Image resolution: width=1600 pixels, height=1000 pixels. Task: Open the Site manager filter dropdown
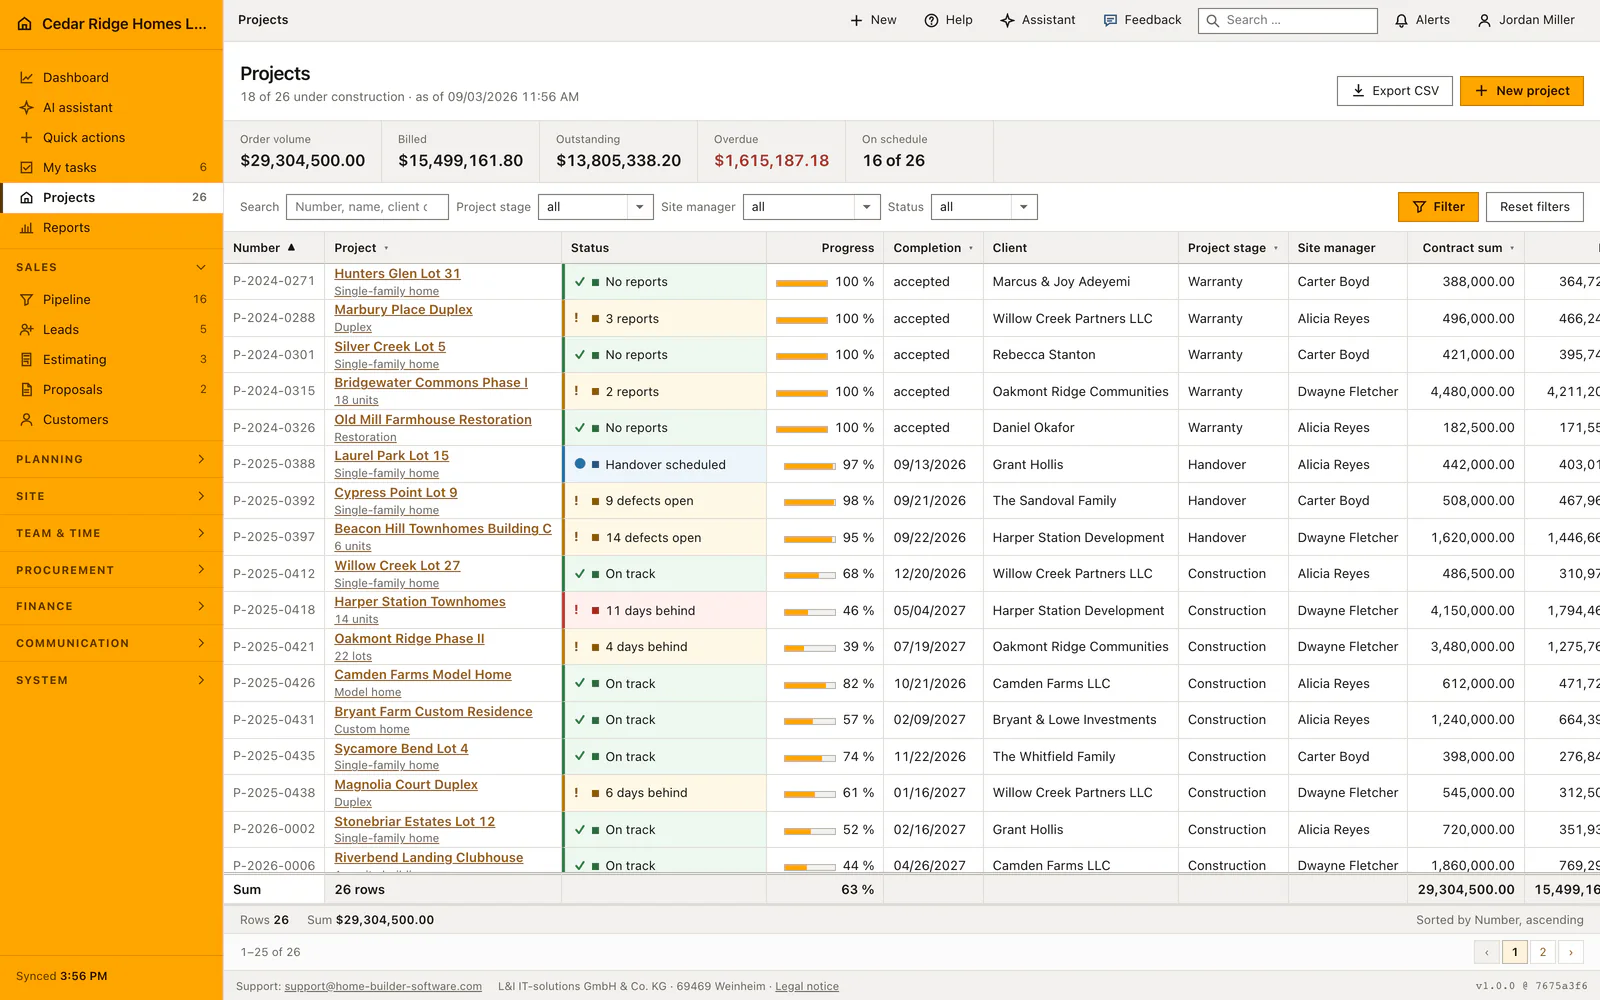tap(813, 207)
